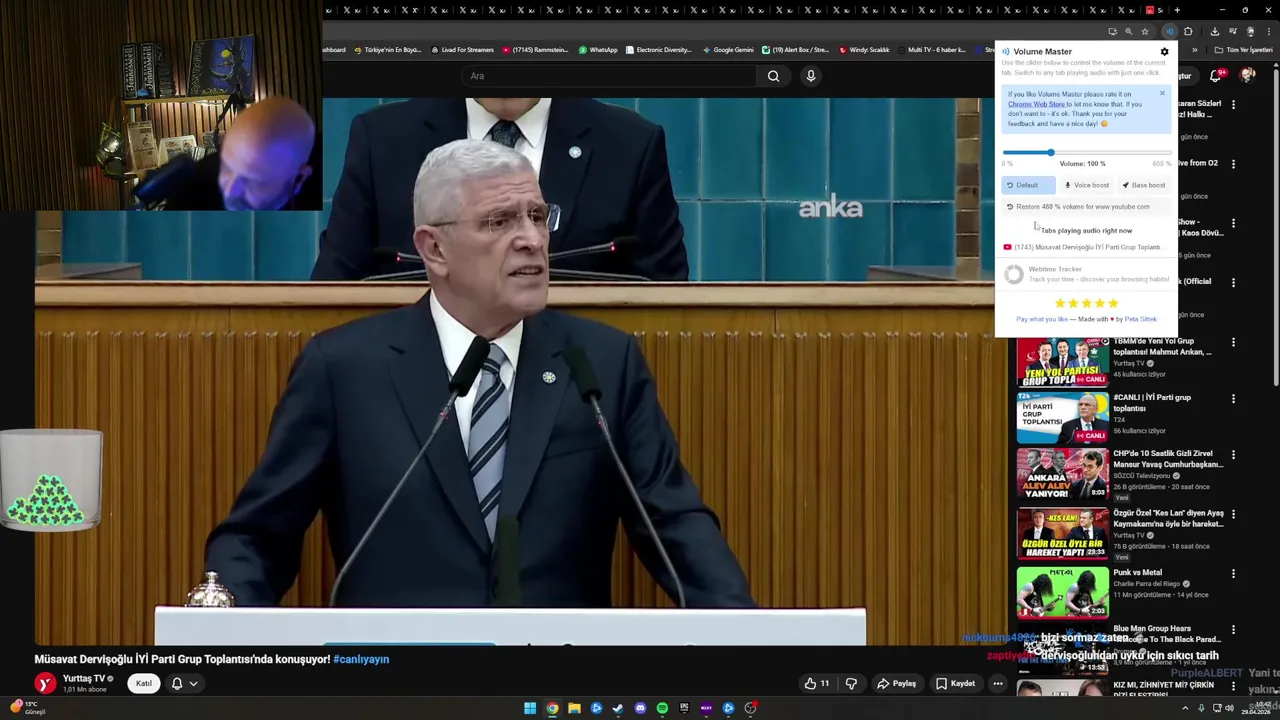Screen dimensions: 1280x720
Task: Open Steam from the taskbar
Action: point(618,708)
